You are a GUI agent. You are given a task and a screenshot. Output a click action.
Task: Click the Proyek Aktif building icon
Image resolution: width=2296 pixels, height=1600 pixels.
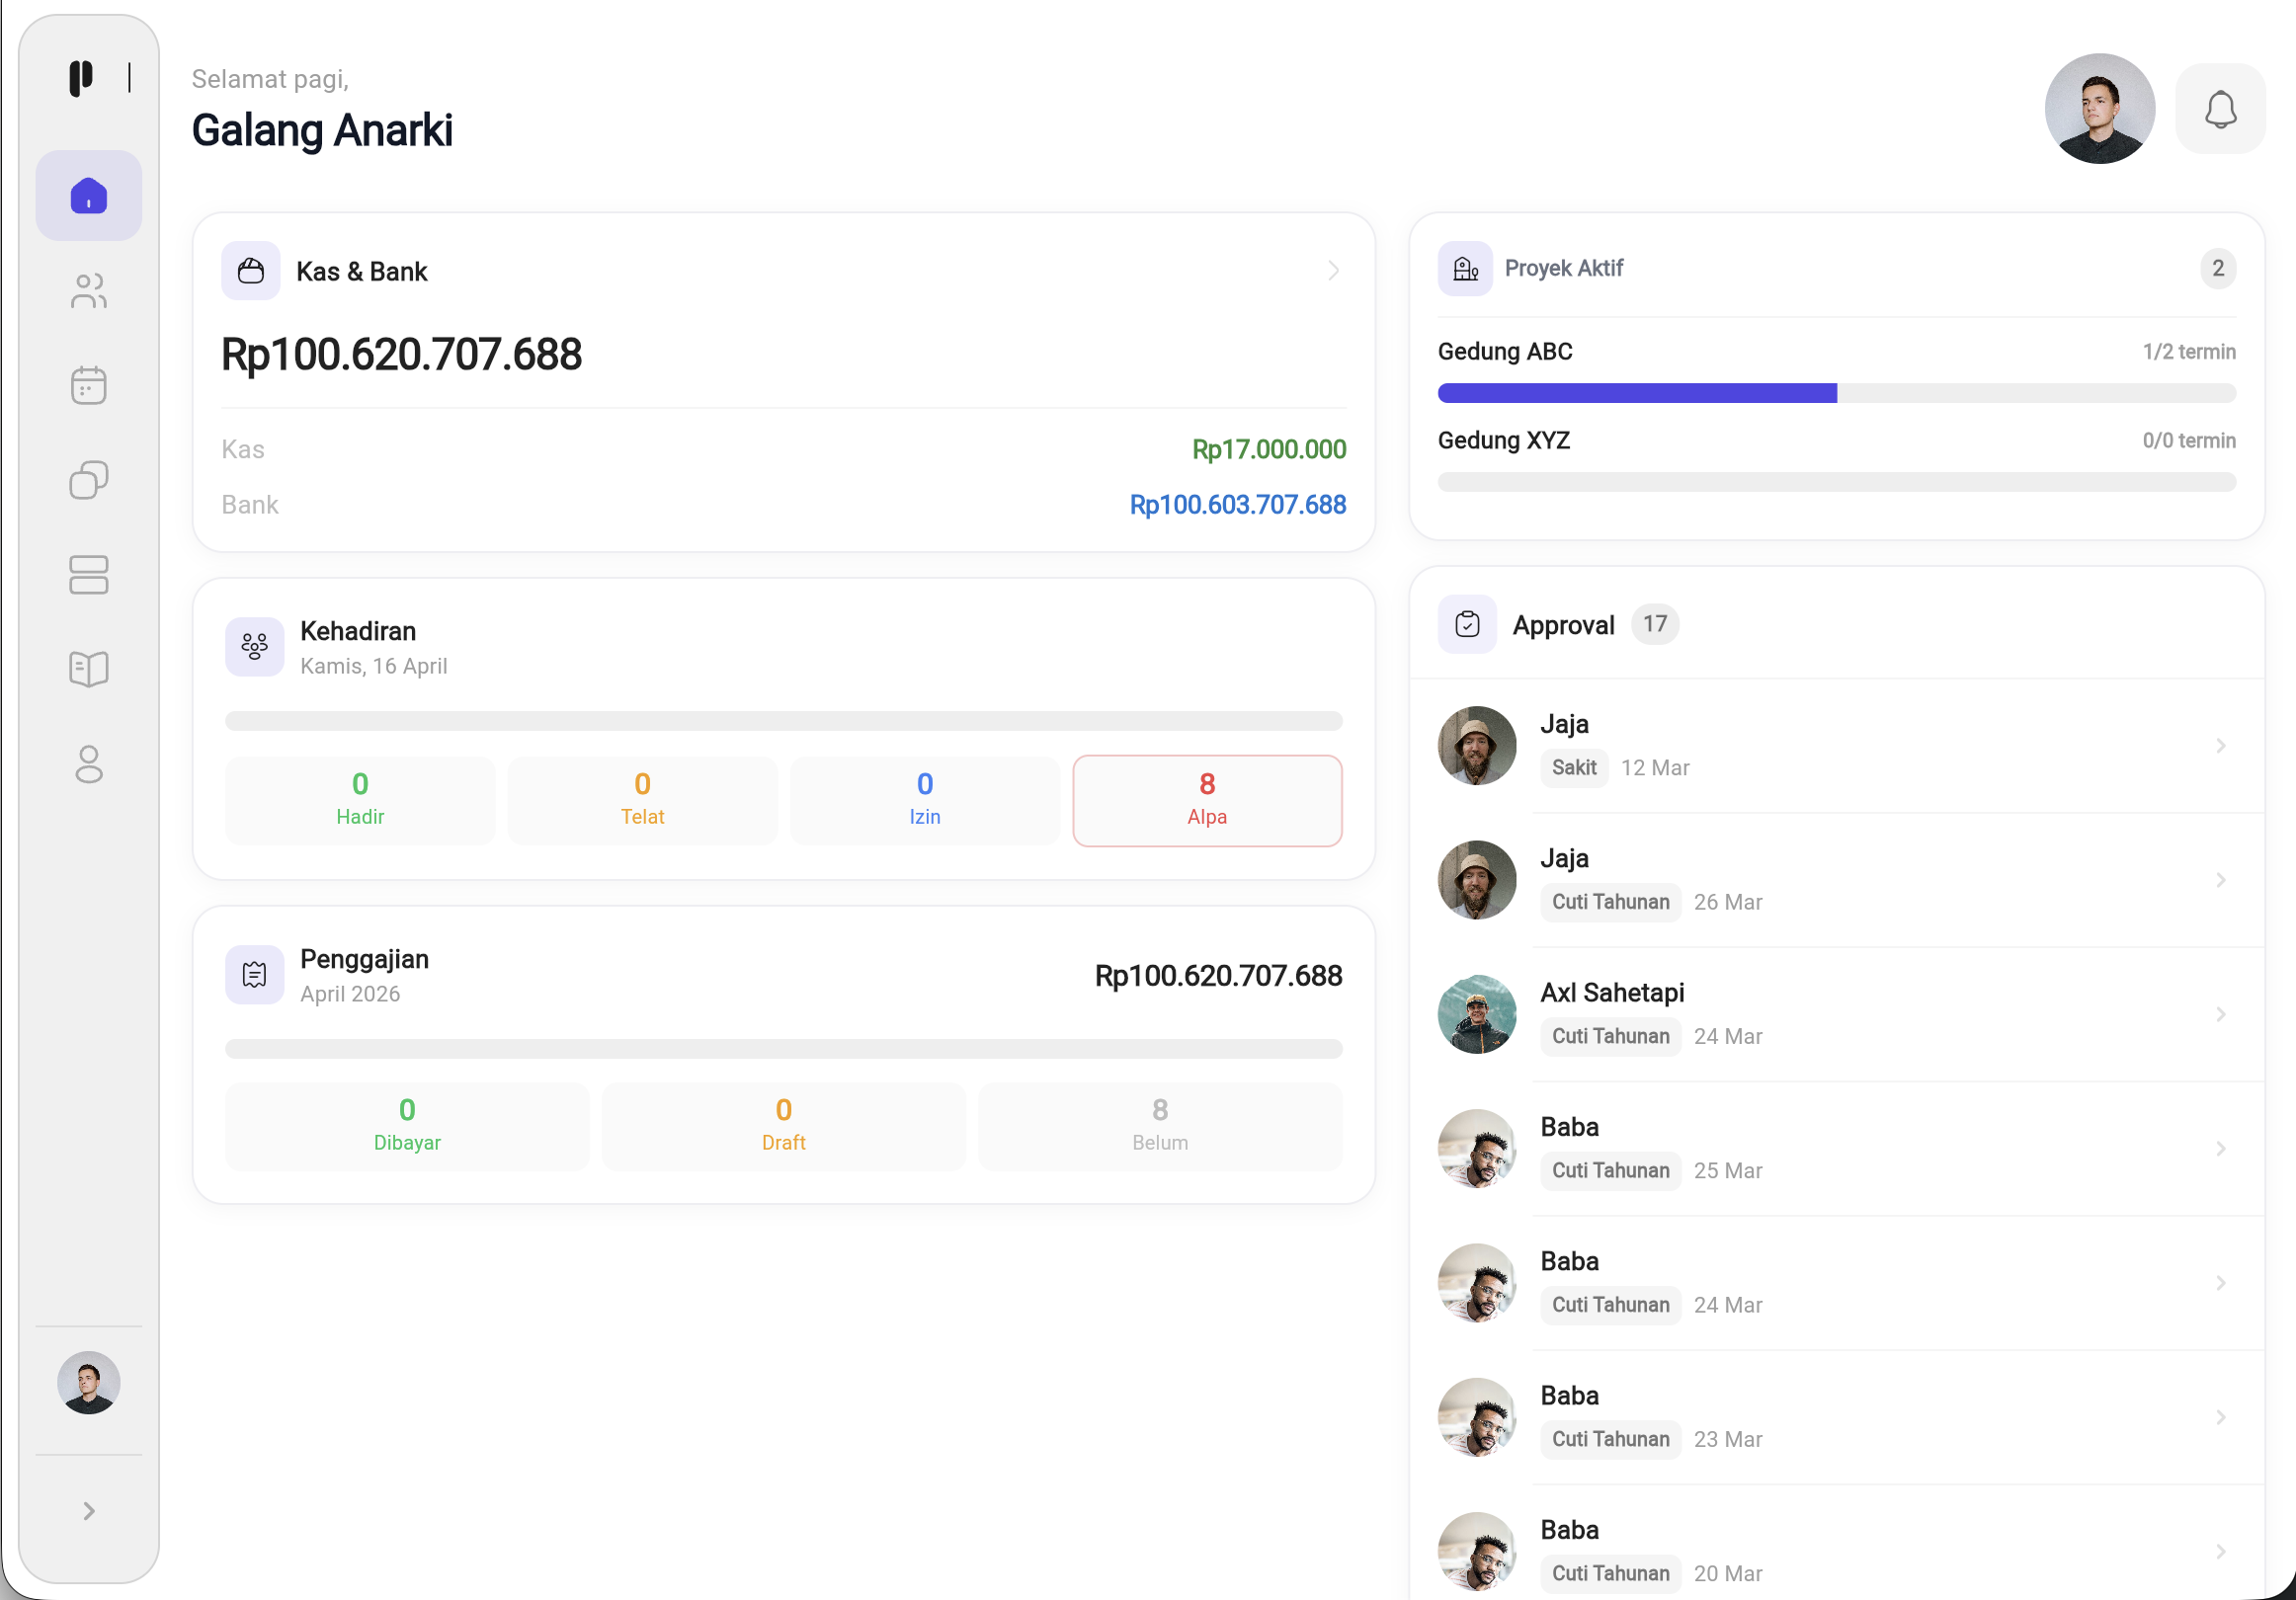click(1465, 268)
